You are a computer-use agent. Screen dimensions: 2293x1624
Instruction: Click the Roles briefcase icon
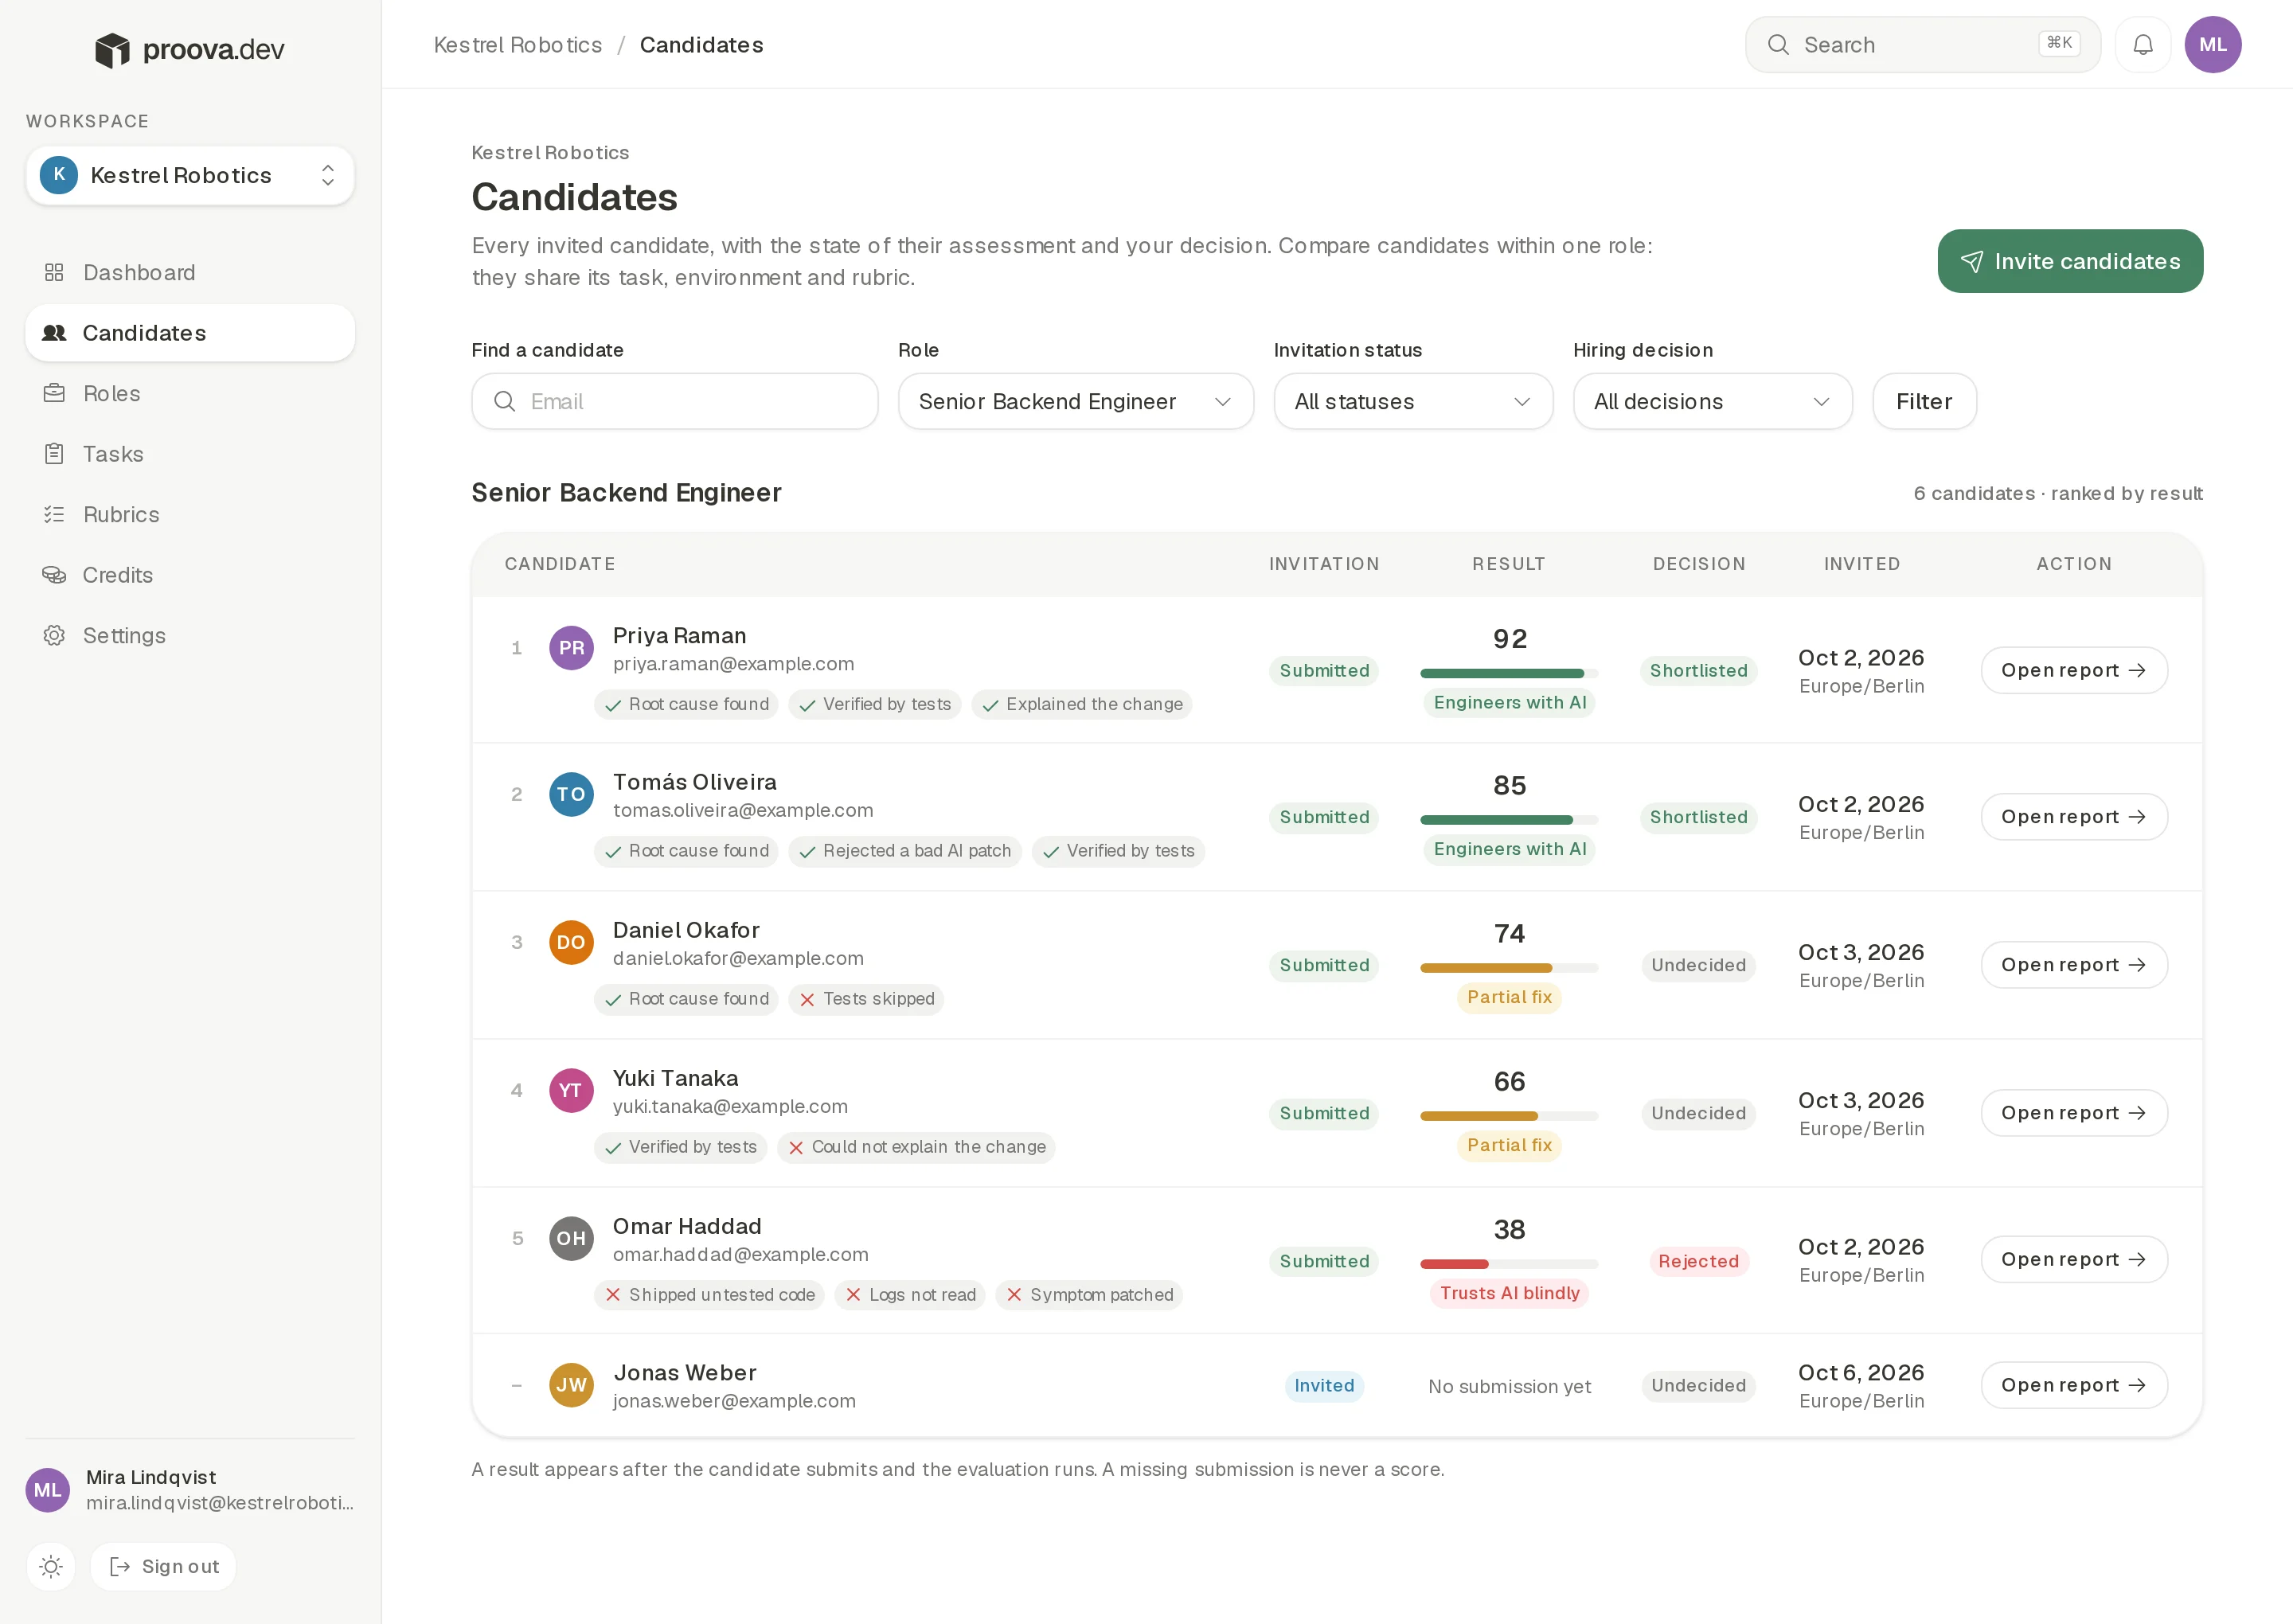click(x=54, y=393)
